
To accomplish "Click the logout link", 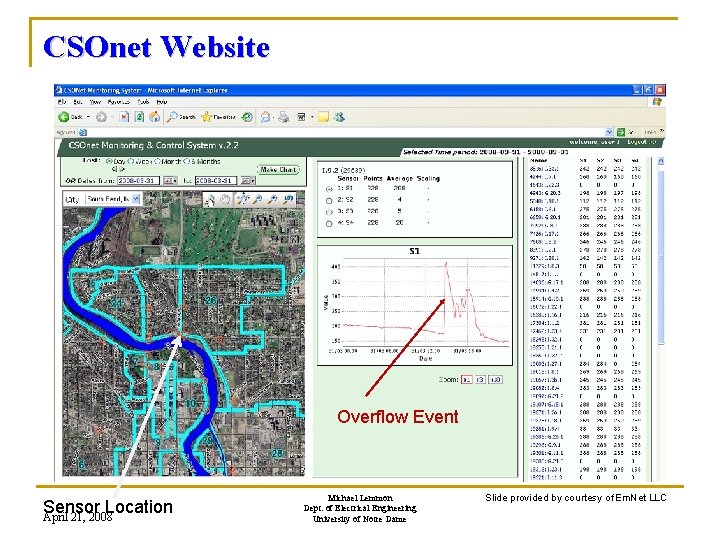I will [x=641, y=142].
